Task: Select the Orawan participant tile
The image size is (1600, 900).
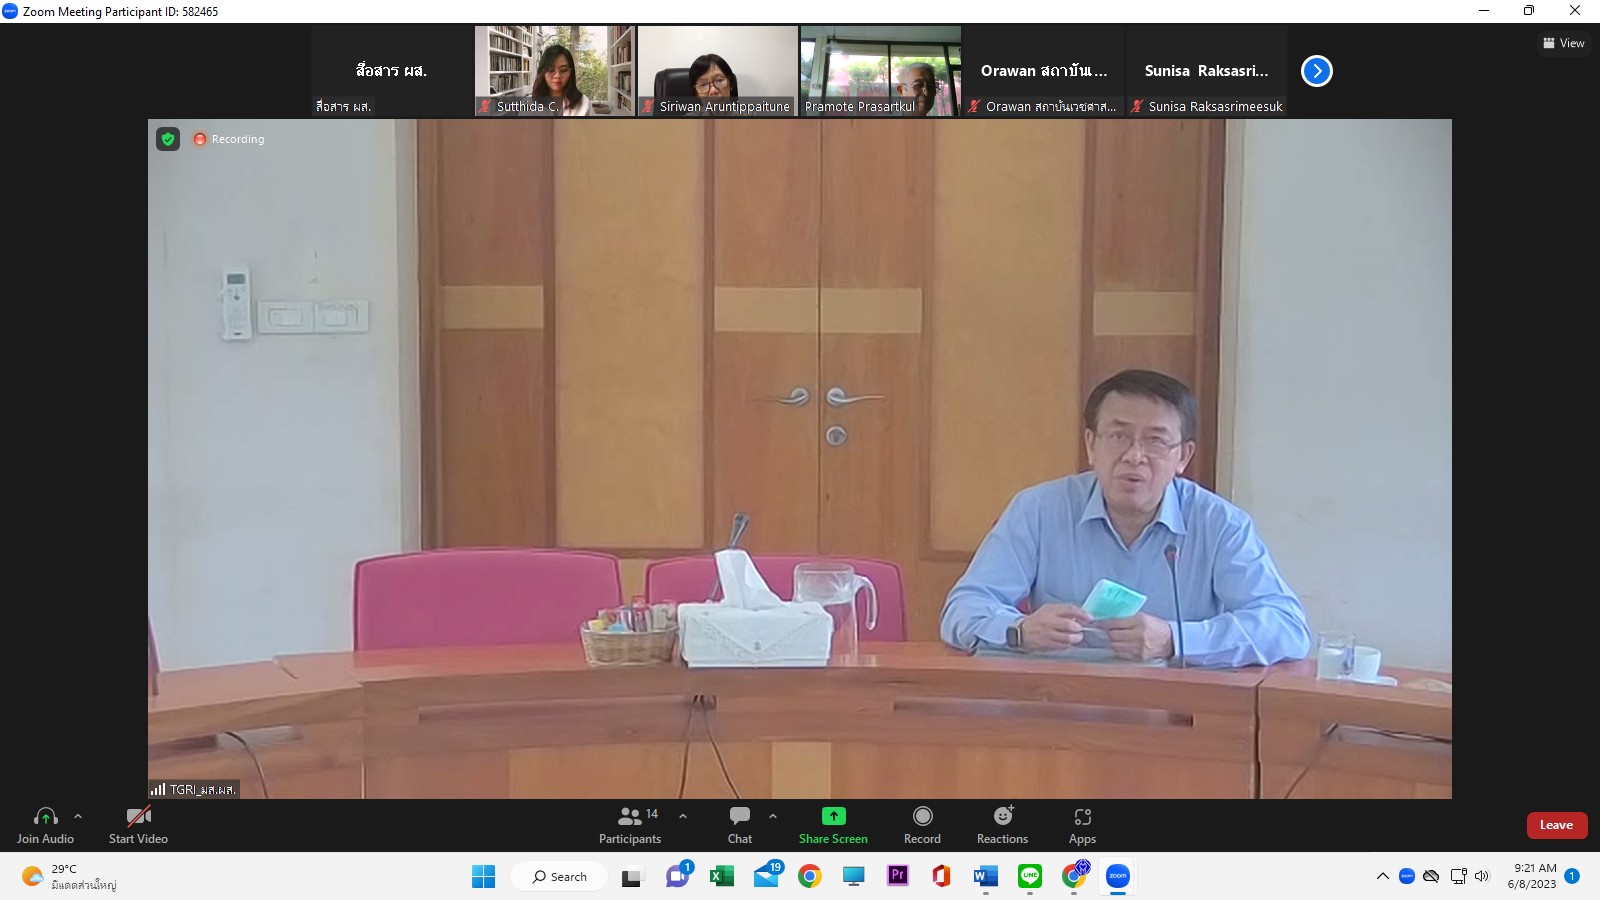Action: (1044, 71)
